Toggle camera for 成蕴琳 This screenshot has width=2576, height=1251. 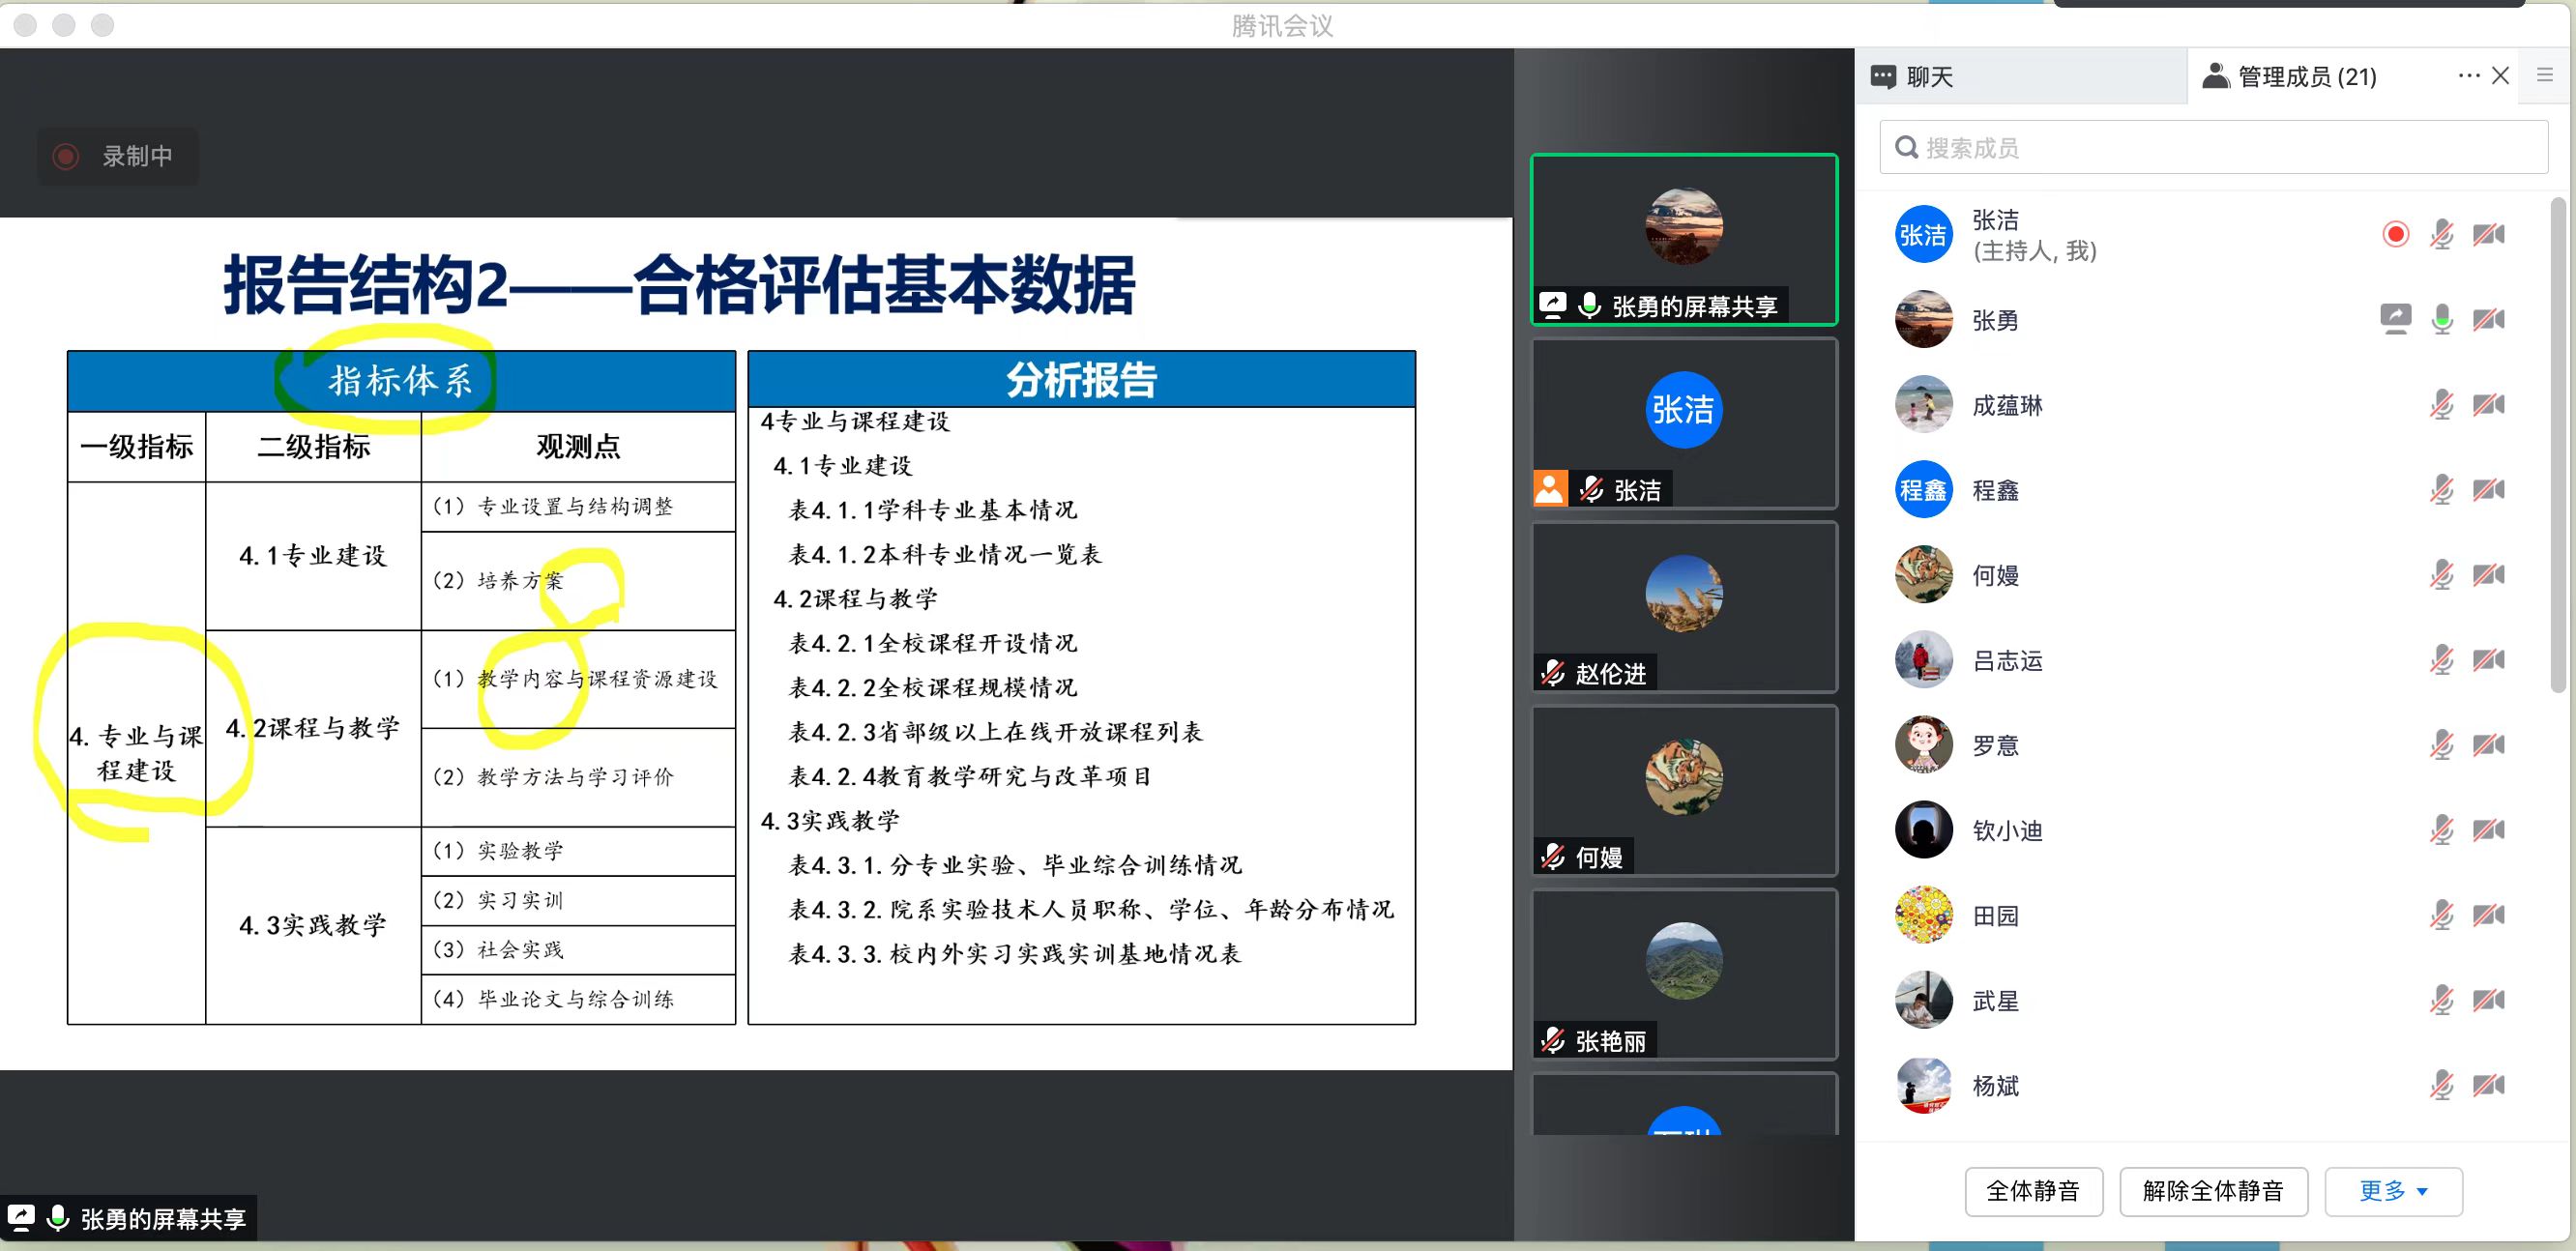(x=2488, y=405)
